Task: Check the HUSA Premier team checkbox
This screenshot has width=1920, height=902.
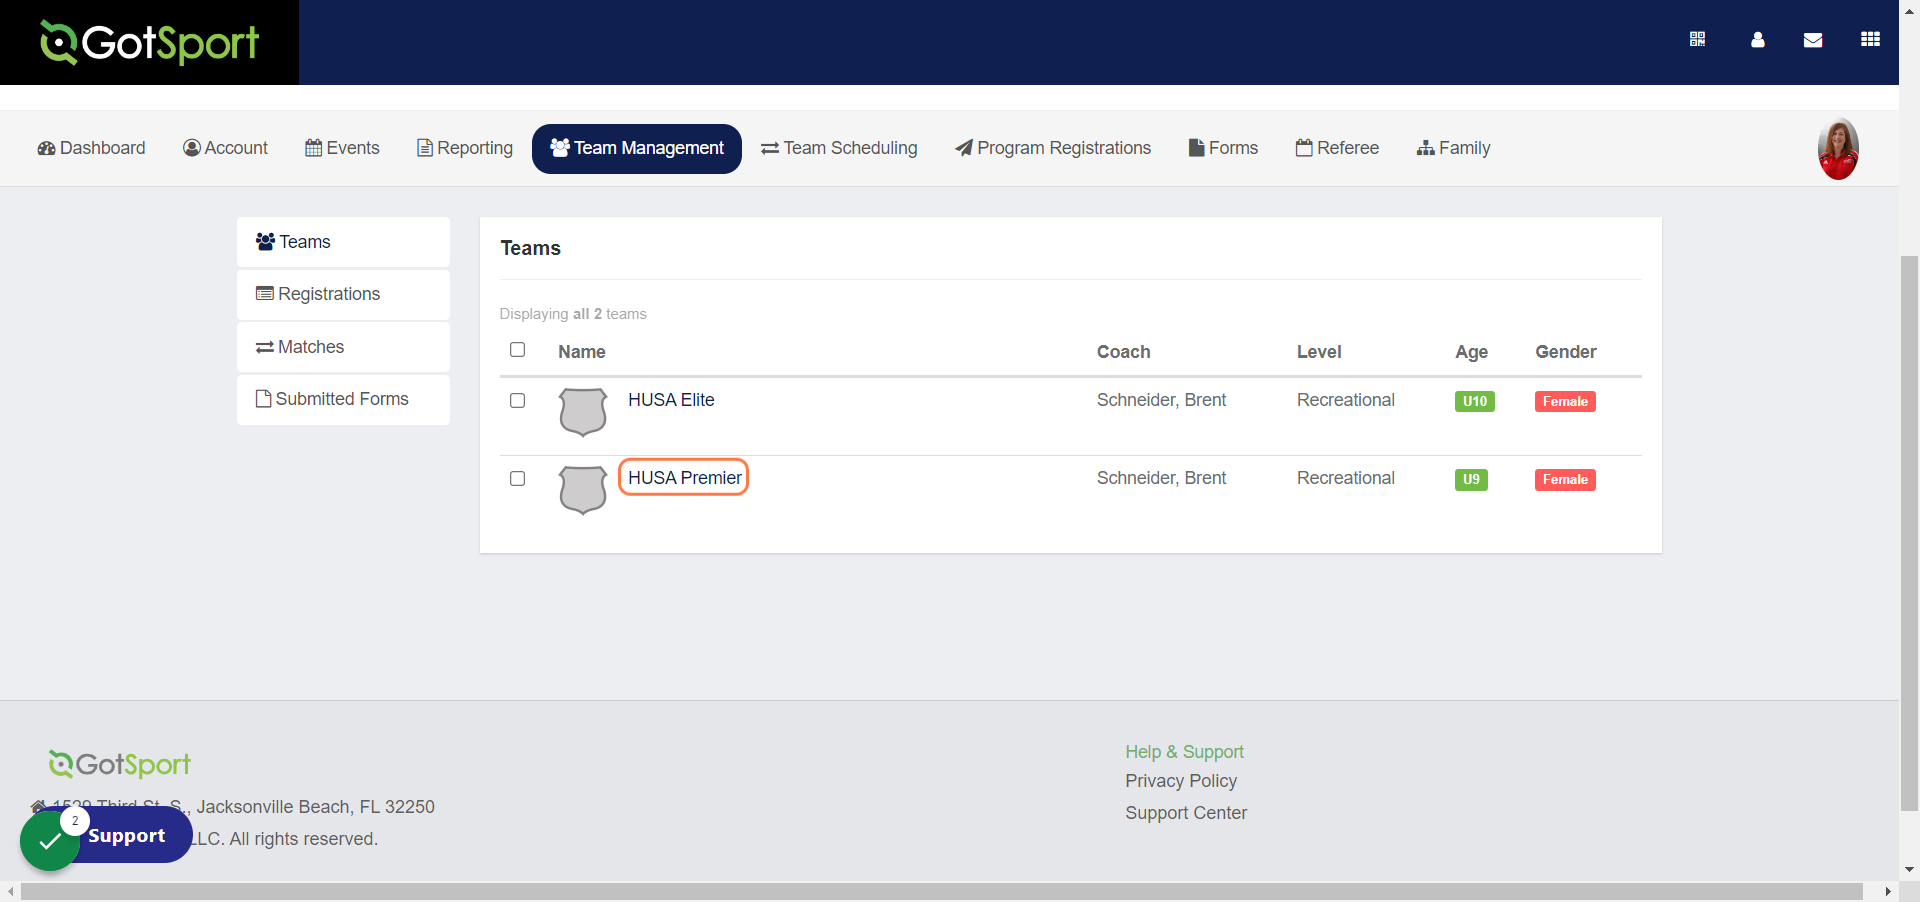Action: (x=517, y=479)
